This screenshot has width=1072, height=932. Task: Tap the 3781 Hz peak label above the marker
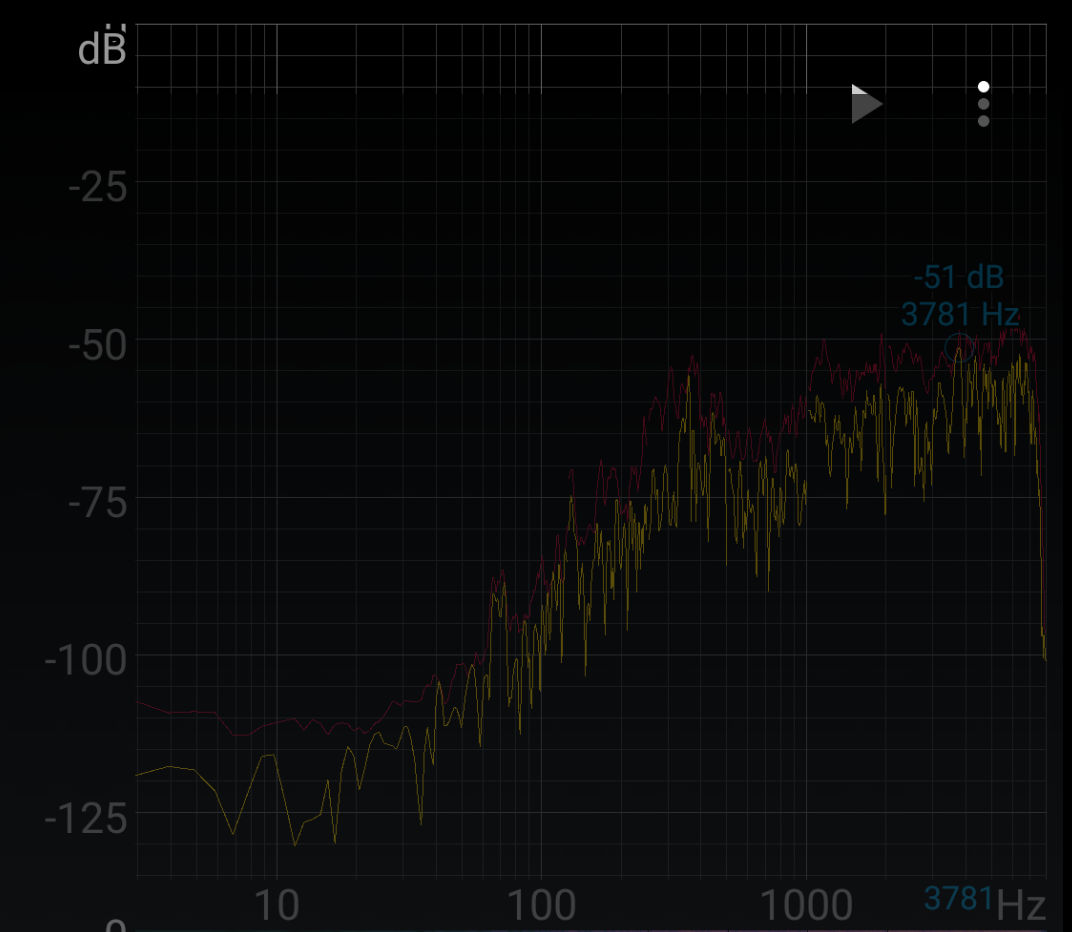[x=959, y=314]
